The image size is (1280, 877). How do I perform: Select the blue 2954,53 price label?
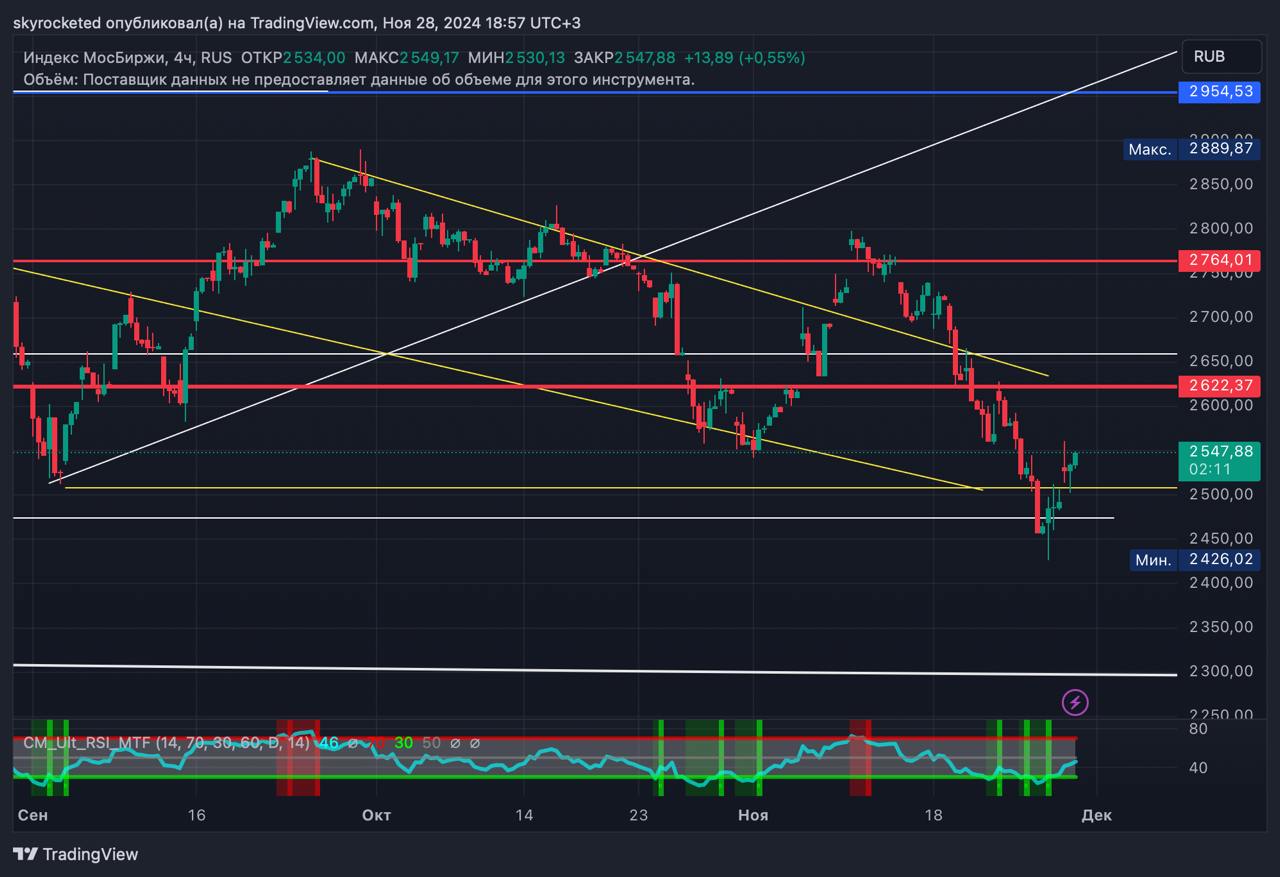click(x=1221, y=92)
